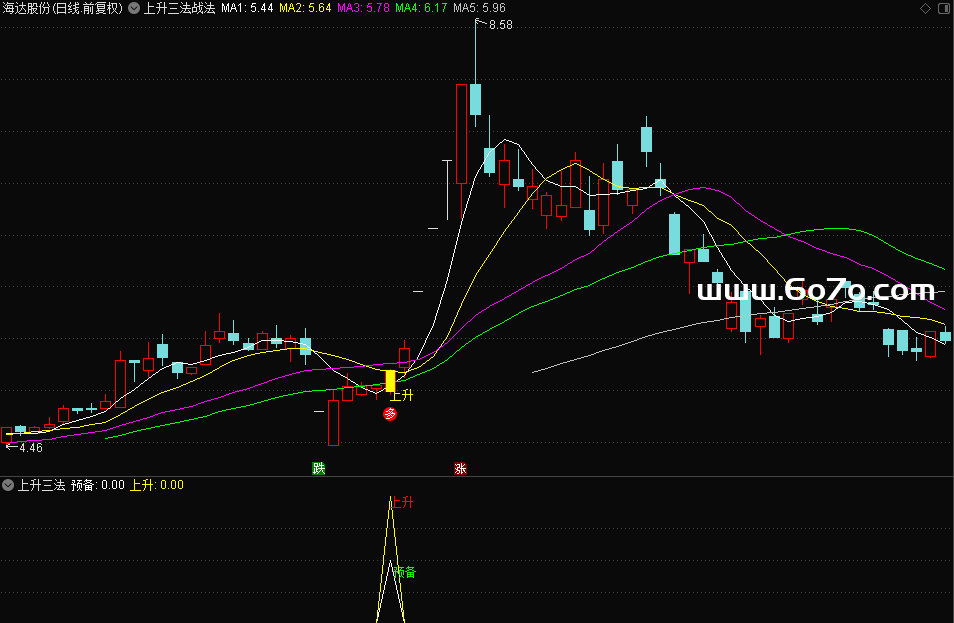Viewport: 954px width, 623px height.
Task: Open the 上升三法 sub-chart dropdown arrow
Action: coord(8,485)
